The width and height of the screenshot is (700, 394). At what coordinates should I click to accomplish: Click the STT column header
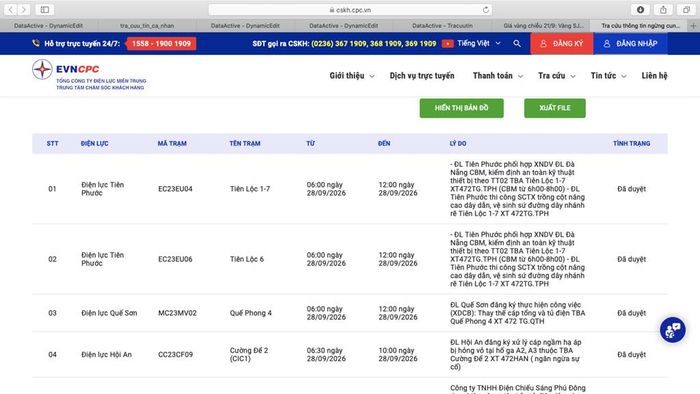(x=52, y=143)
